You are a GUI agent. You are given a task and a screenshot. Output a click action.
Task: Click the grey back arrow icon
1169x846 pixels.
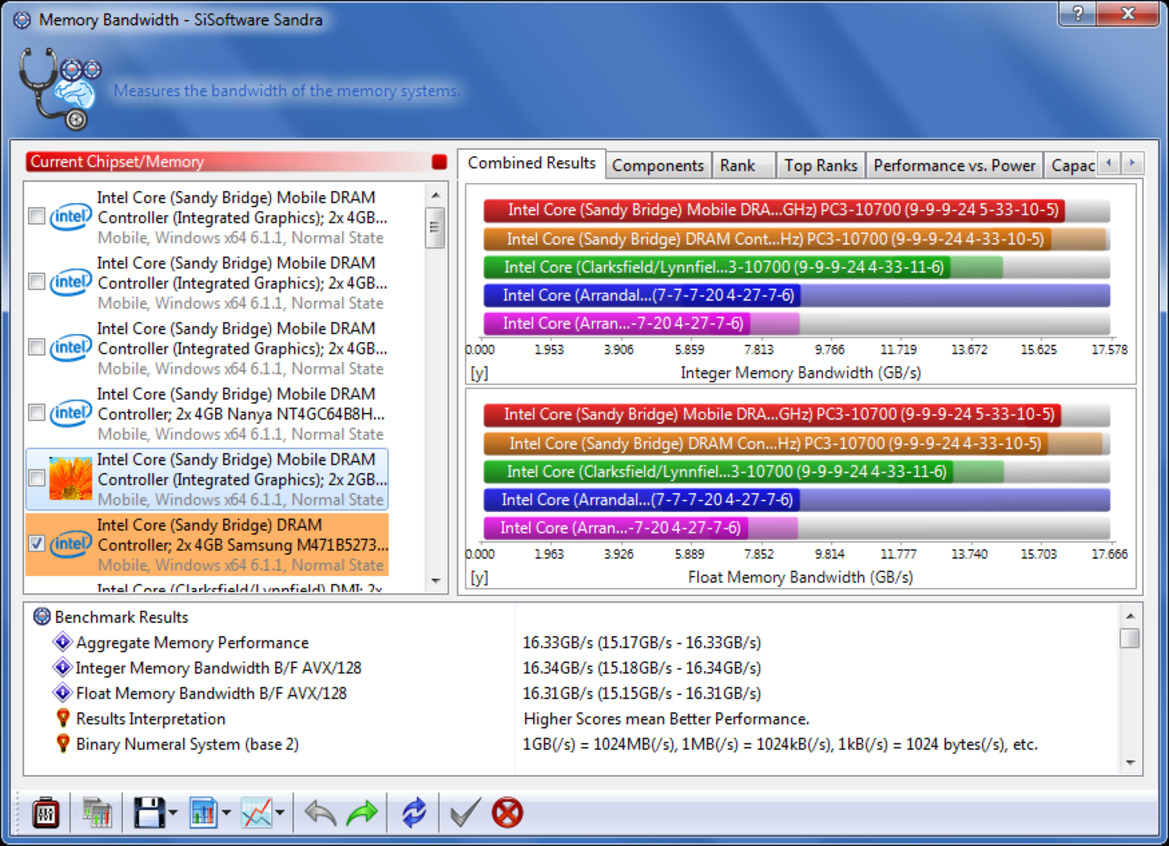(321, 812)
